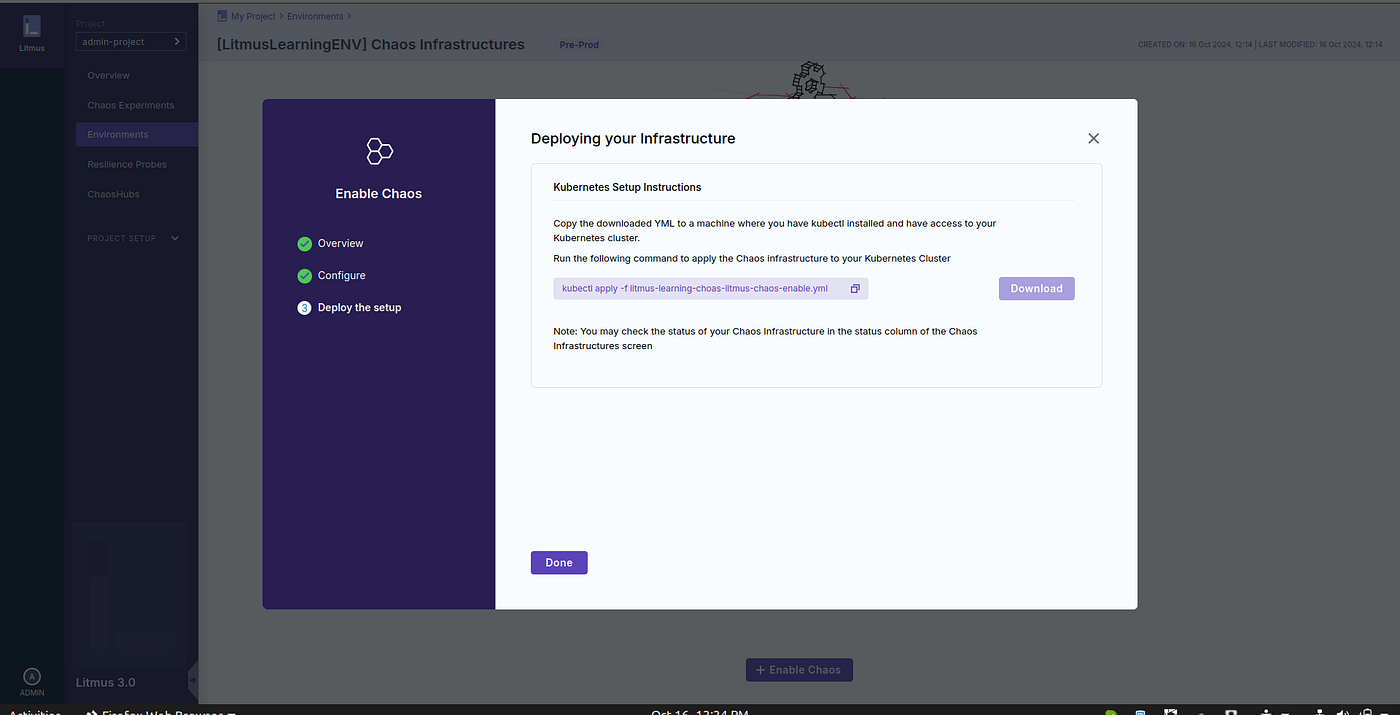Open Chaos Experiments in the sidebar
The image size is (1400, 715).
coord(131,105)
